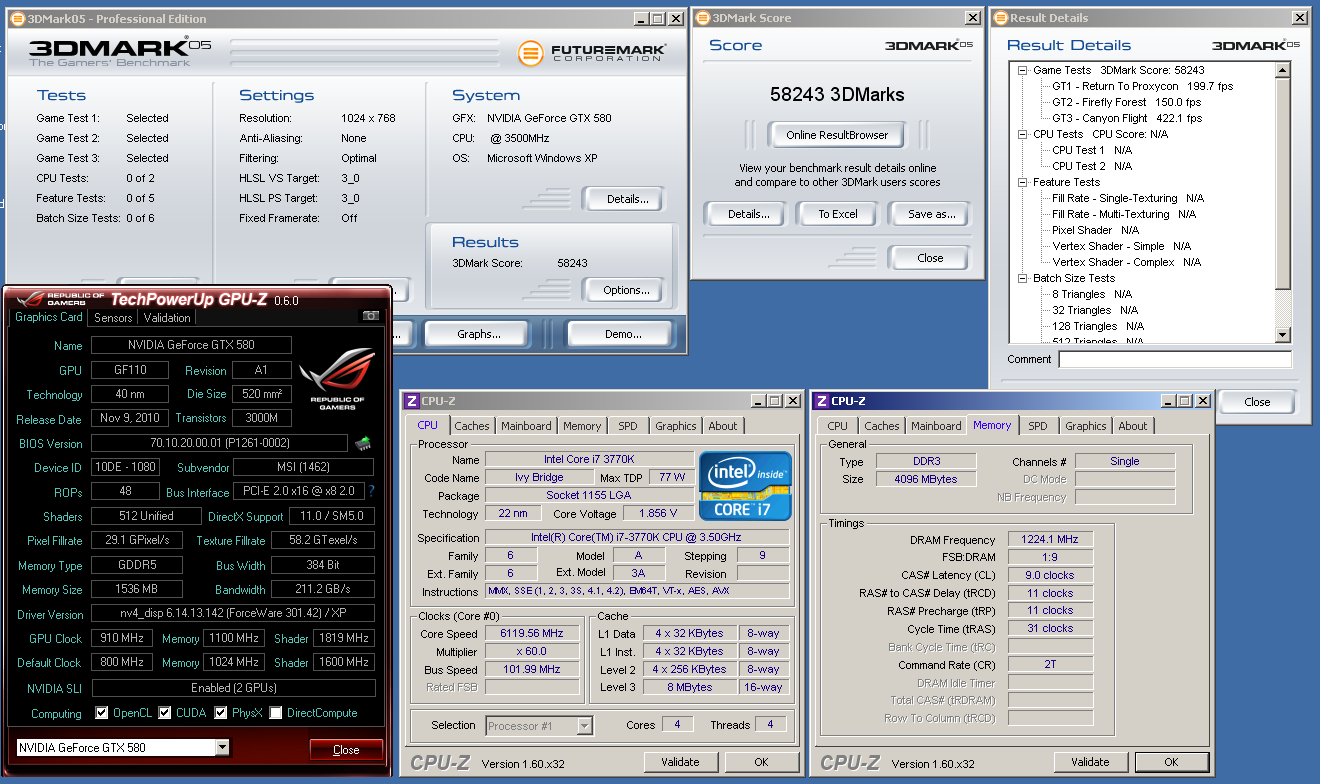Collapse the Game Tests tree node
The image size is (1320, 784).
click(x=1023, y=70)
